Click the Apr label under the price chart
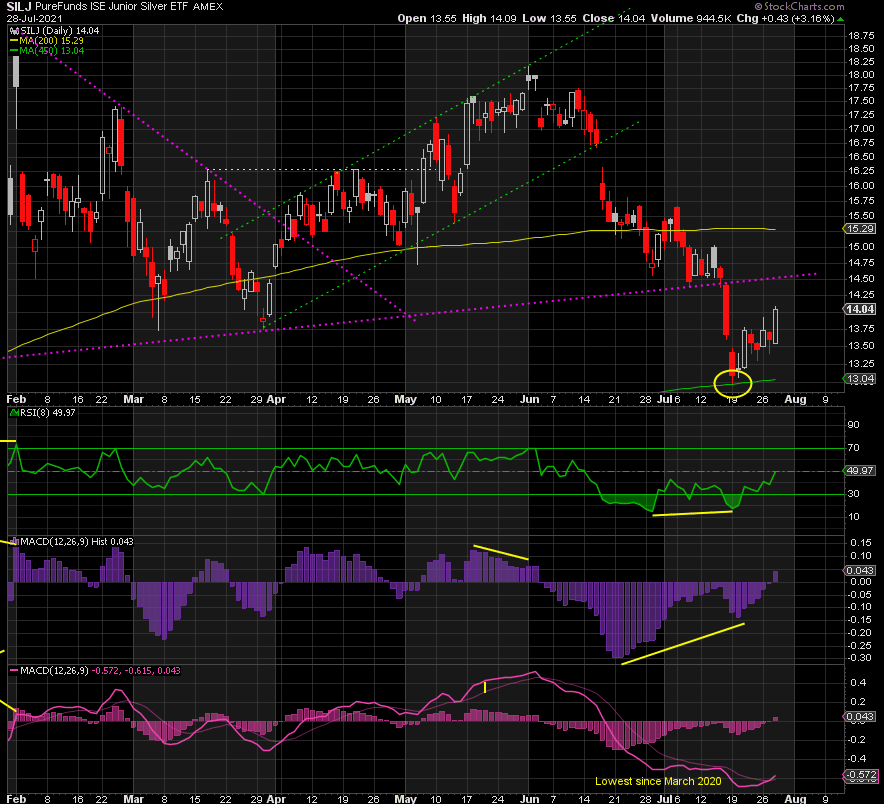The image size is (884, 804). click(x=276, y=399)
